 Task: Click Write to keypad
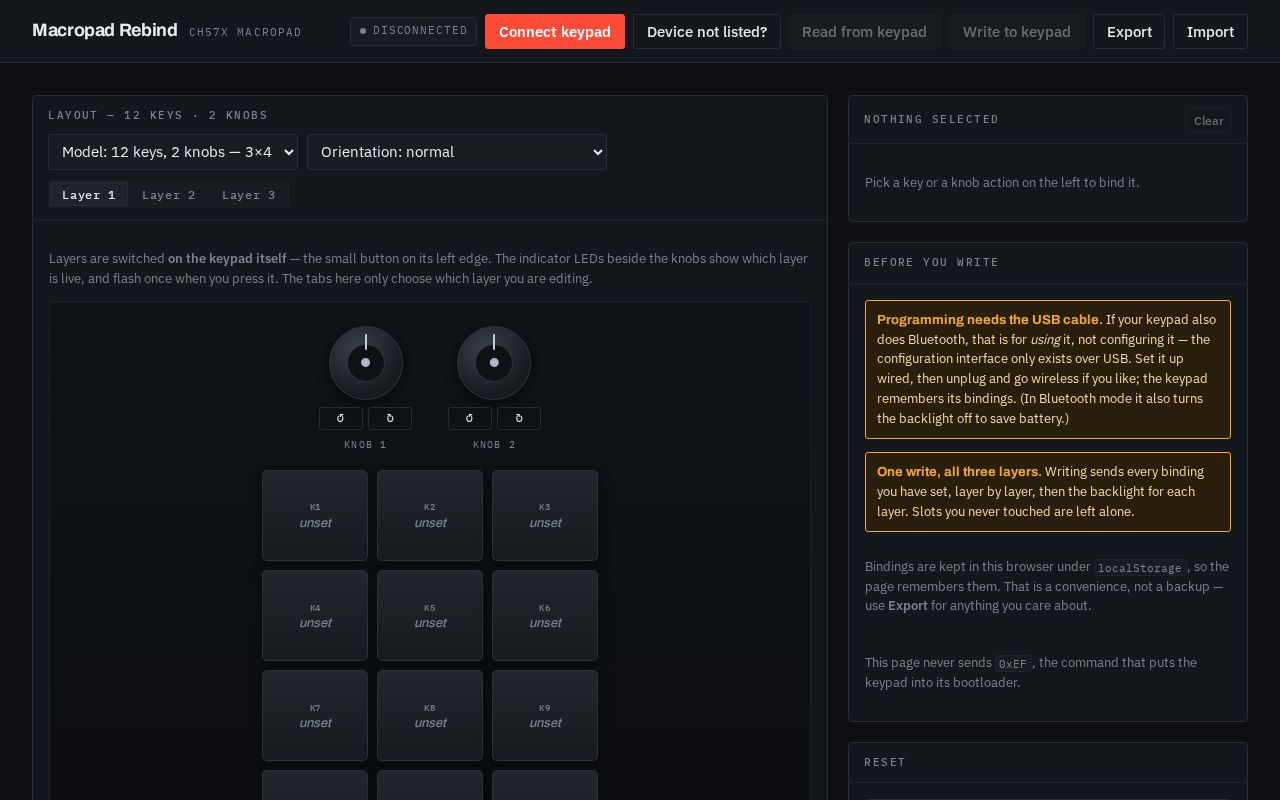coord(1017,32)
